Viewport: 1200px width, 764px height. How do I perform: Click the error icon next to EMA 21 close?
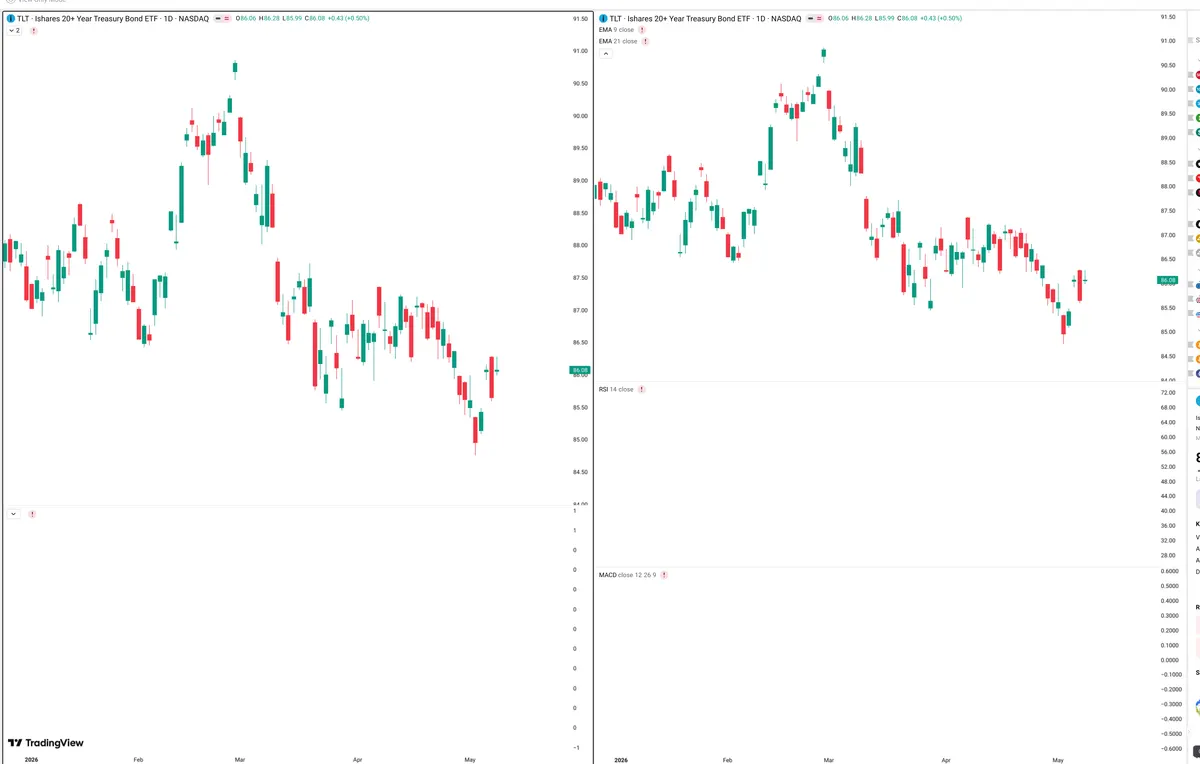pyautogui.click(x=644, y=42)
